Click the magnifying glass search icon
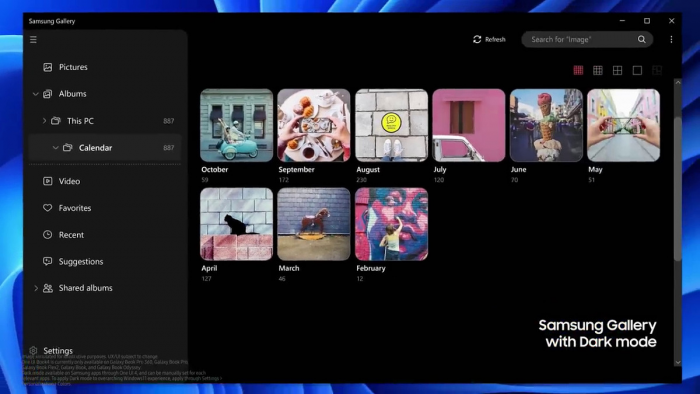Image resolution: width=700 pixels, height=394 pixels. pyautogui.click(x=642, y=39)
